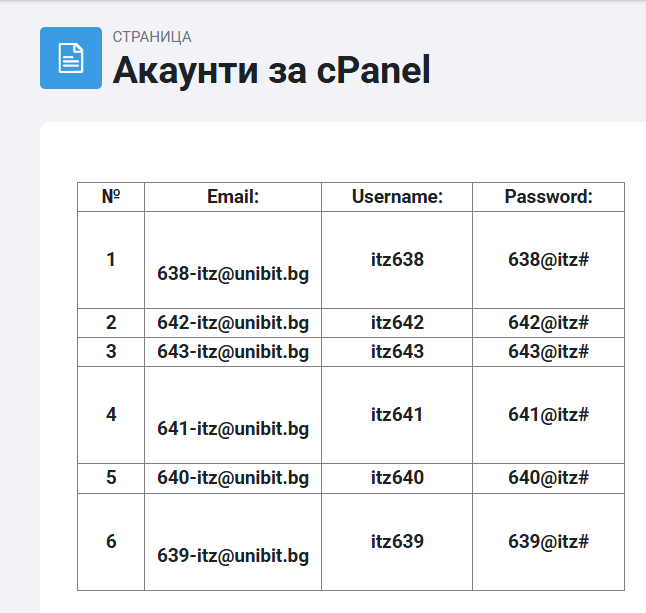Click the username cell itz641
646x613 pixels.
(397, 415)
